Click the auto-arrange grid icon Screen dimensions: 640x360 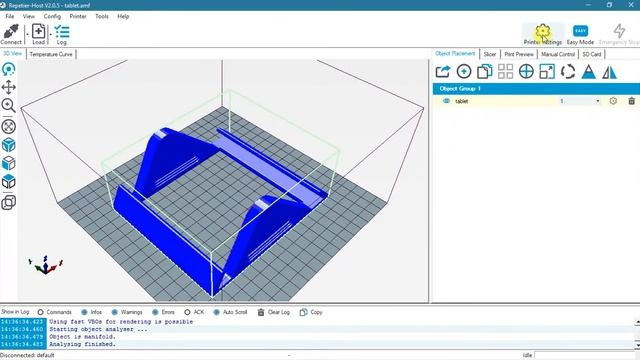click(x=505, y=71)
